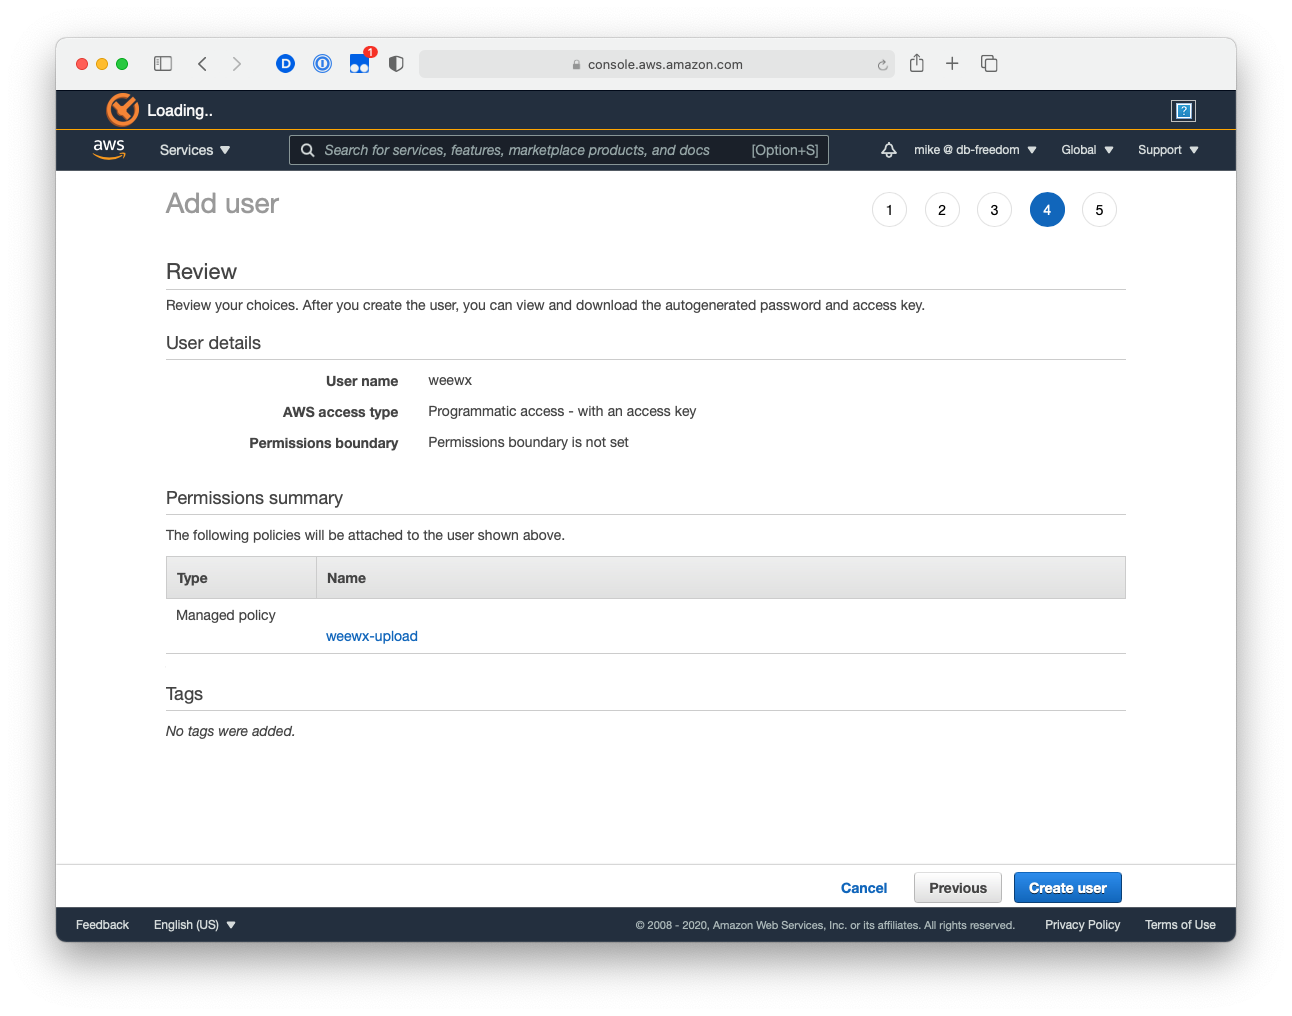The height and width of the screenshot is (1016, 1292).
Task: Select the highlighted step 4 indicator
Action: [1047, 210]
